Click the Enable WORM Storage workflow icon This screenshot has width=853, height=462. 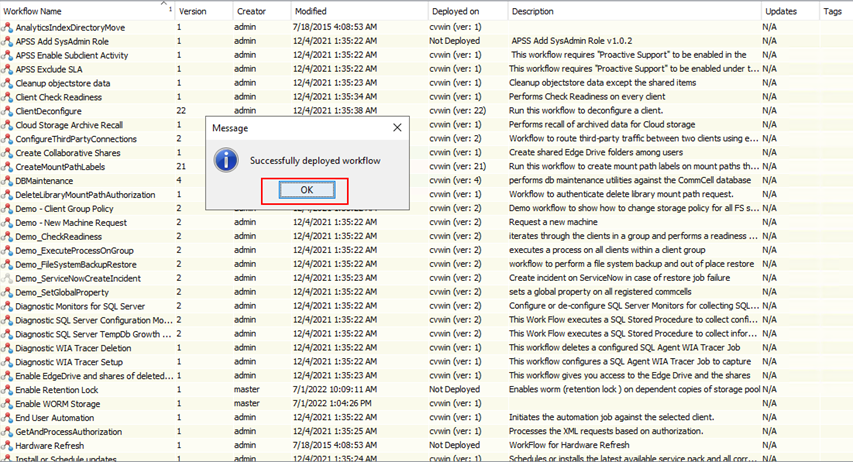(8, 404)
